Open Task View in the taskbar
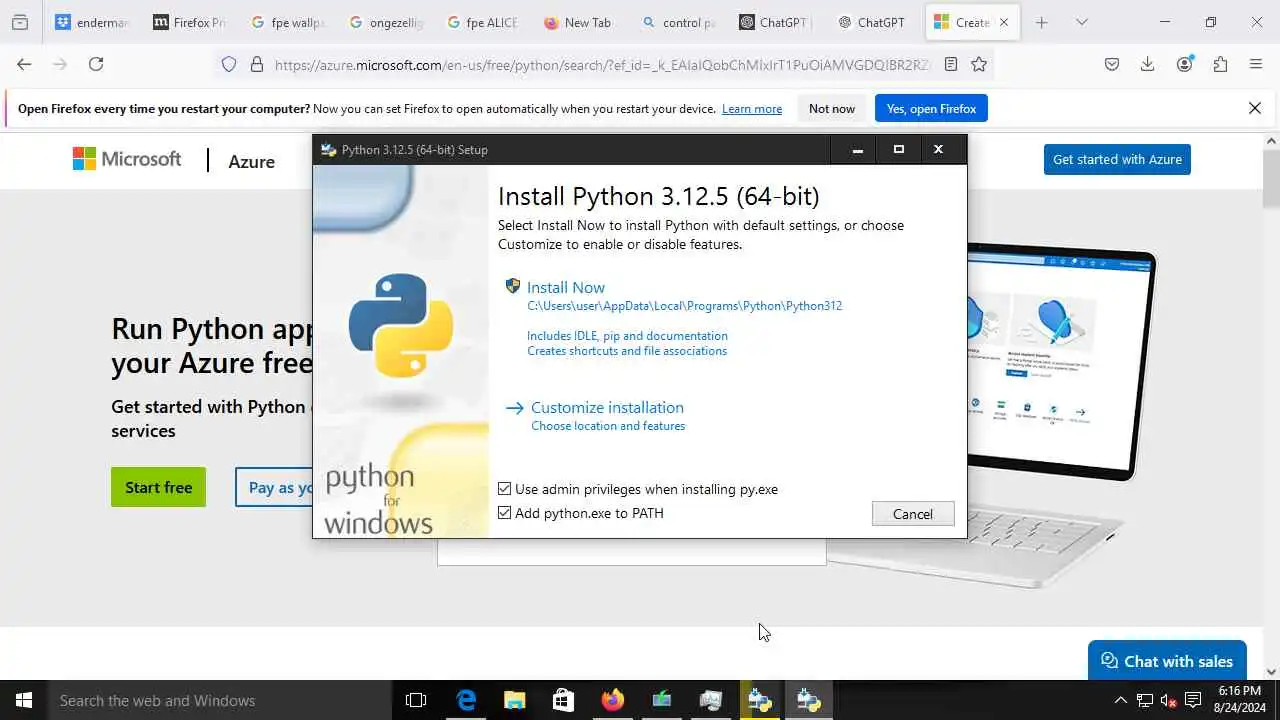Image resolution: width=1280 pixels, height=720 pixels. [416, 700]
